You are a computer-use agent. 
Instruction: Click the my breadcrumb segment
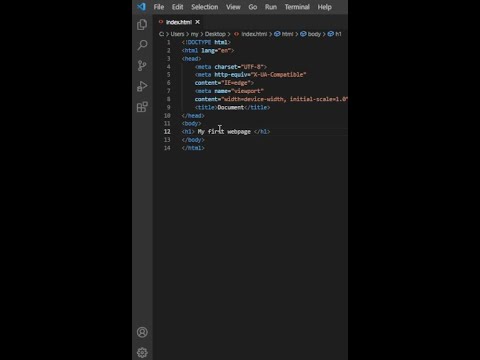194,34
